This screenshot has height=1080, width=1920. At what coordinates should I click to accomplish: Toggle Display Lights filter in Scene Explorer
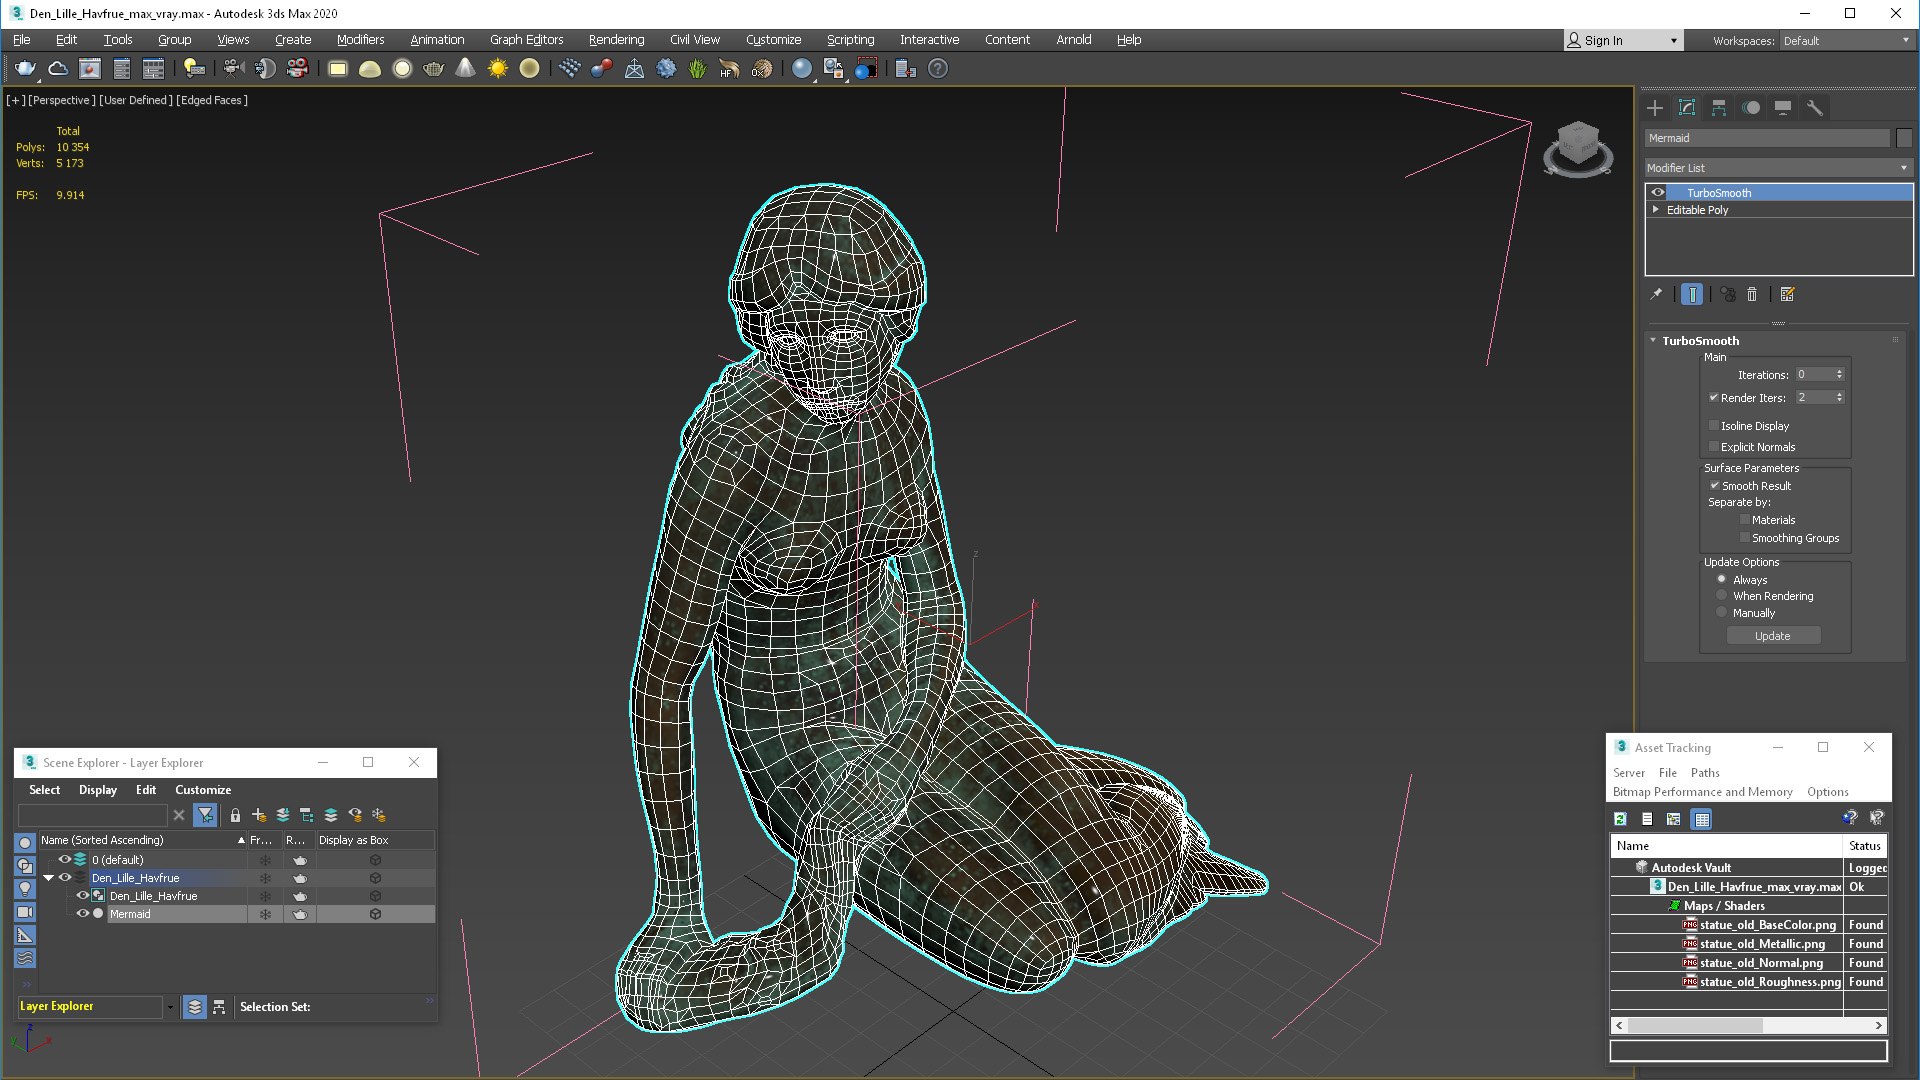point(25,888)
